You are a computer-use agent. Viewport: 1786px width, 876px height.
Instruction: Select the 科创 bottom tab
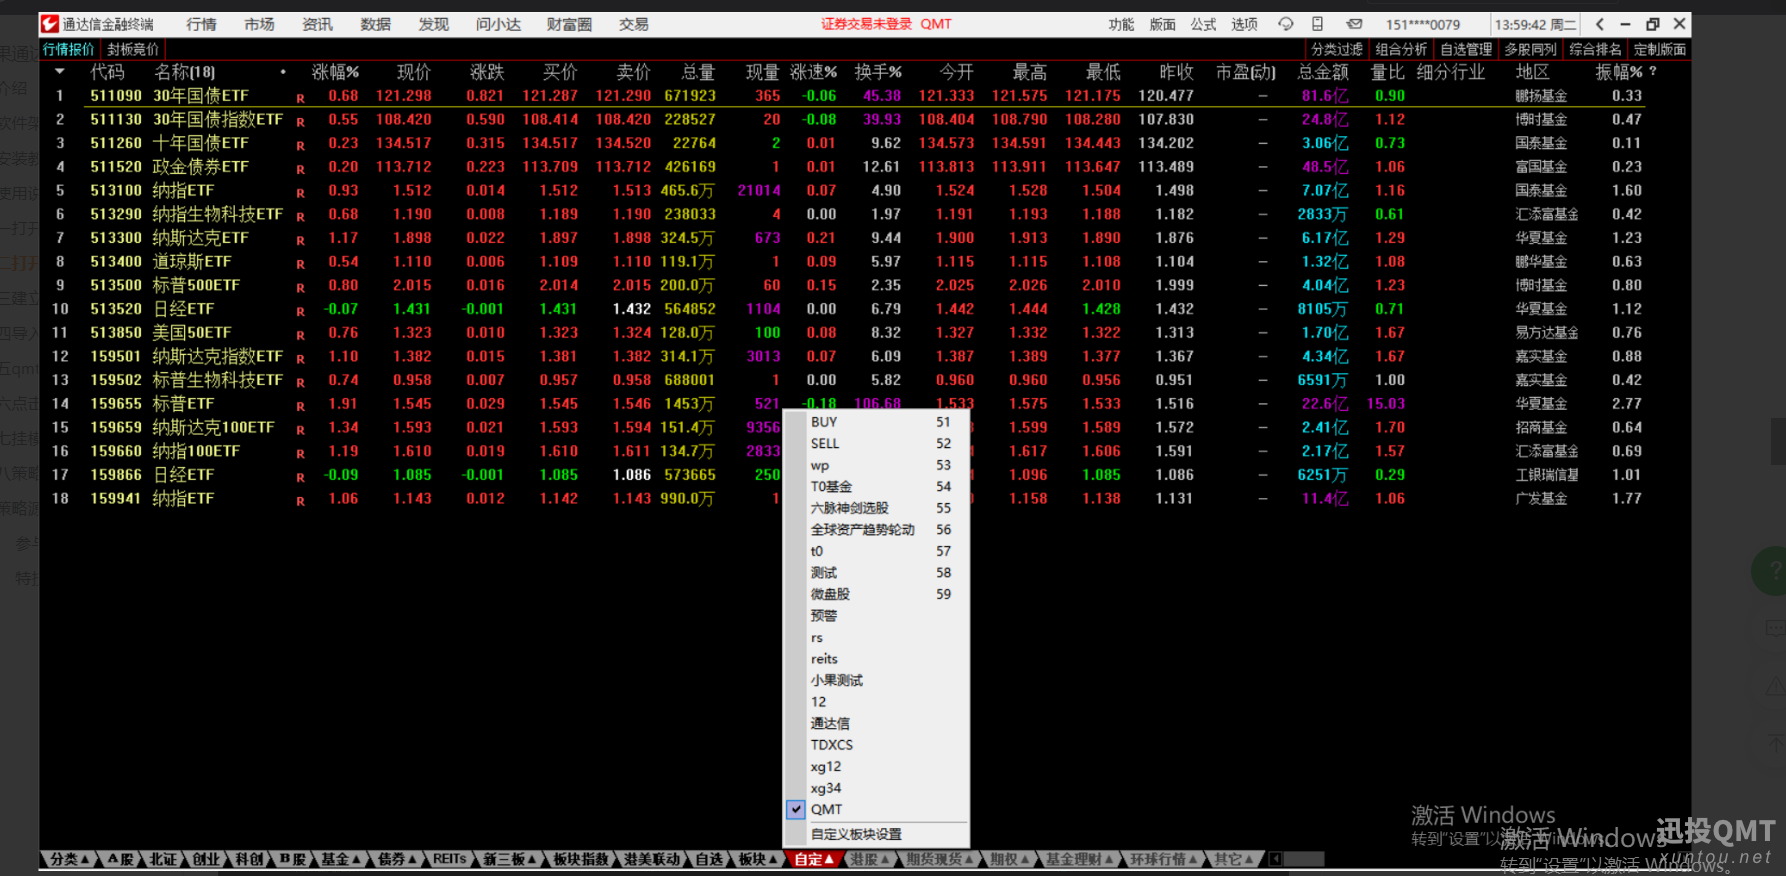coord(249,859)
